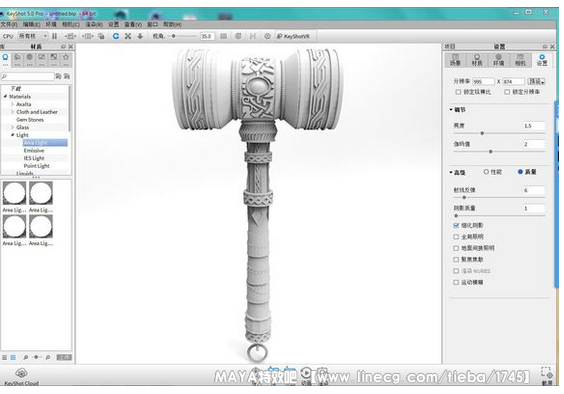The height and width of the screenshot is (394, 564).
Task: Open the resolution 预设 presets dropdown
Action: 536,82
